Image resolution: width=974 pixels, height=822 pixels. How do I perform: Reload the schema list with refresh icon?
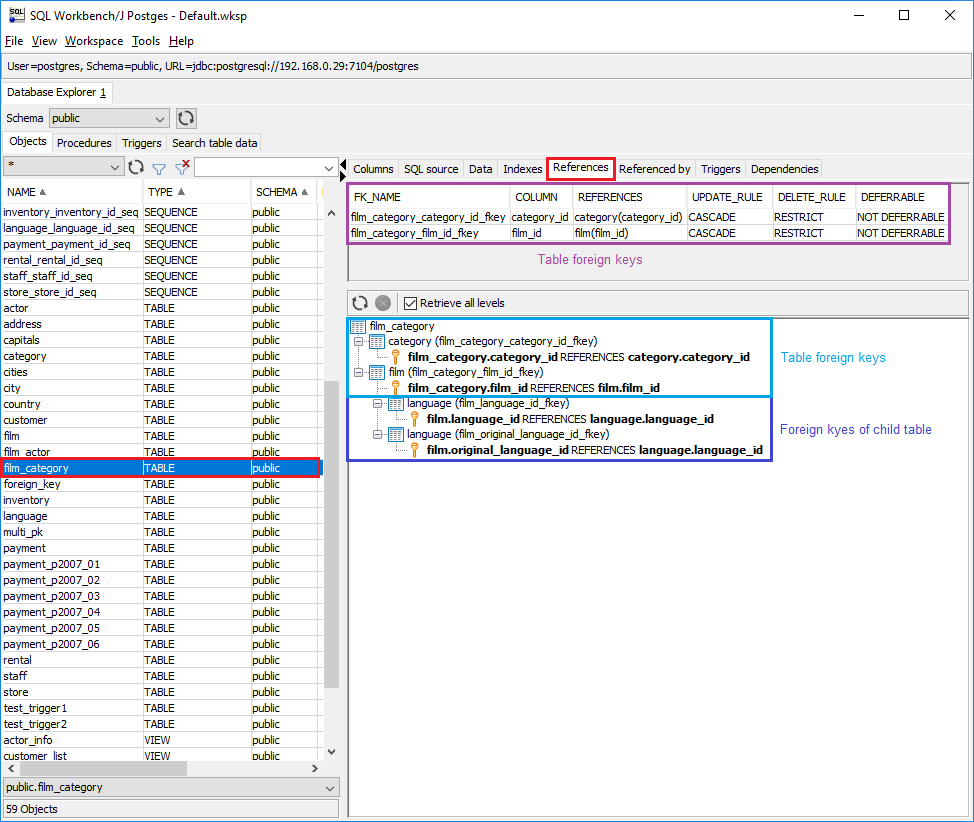[186, 118]
